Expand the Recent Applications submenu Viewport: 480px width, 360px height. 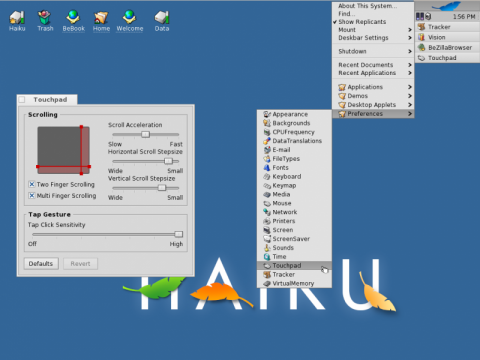click(373, 73)
